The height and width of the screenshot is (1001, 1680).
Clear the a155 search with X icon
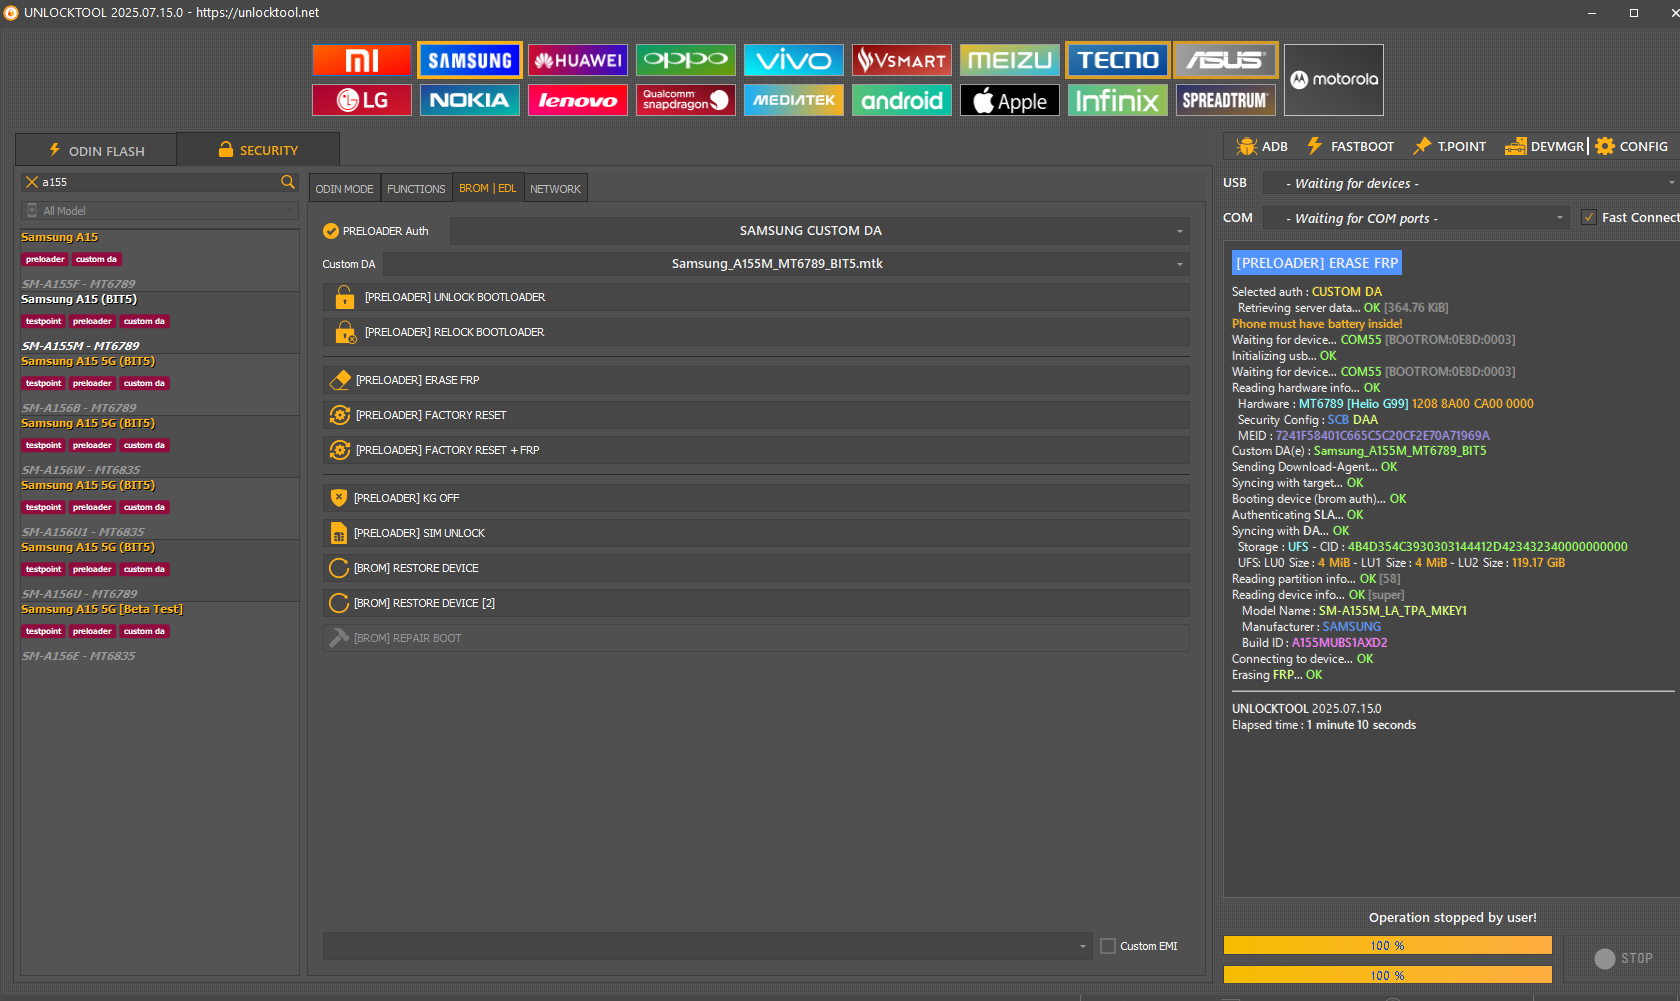[x=32, y=182]
